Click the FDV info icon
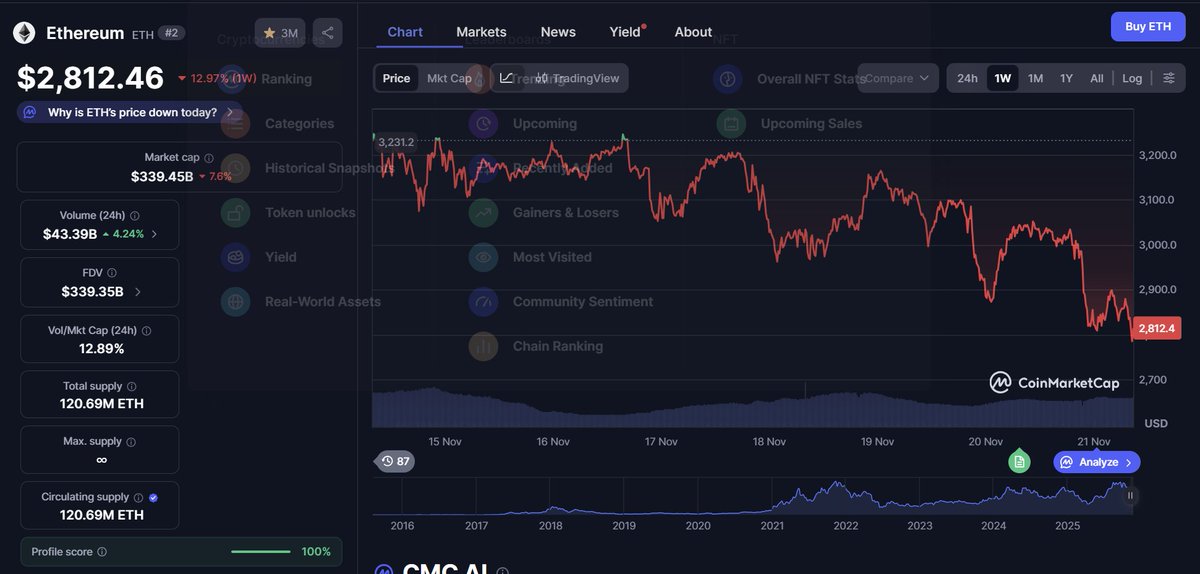The height and width of the screenshot is (574, 1200). [x=112, y=273]
